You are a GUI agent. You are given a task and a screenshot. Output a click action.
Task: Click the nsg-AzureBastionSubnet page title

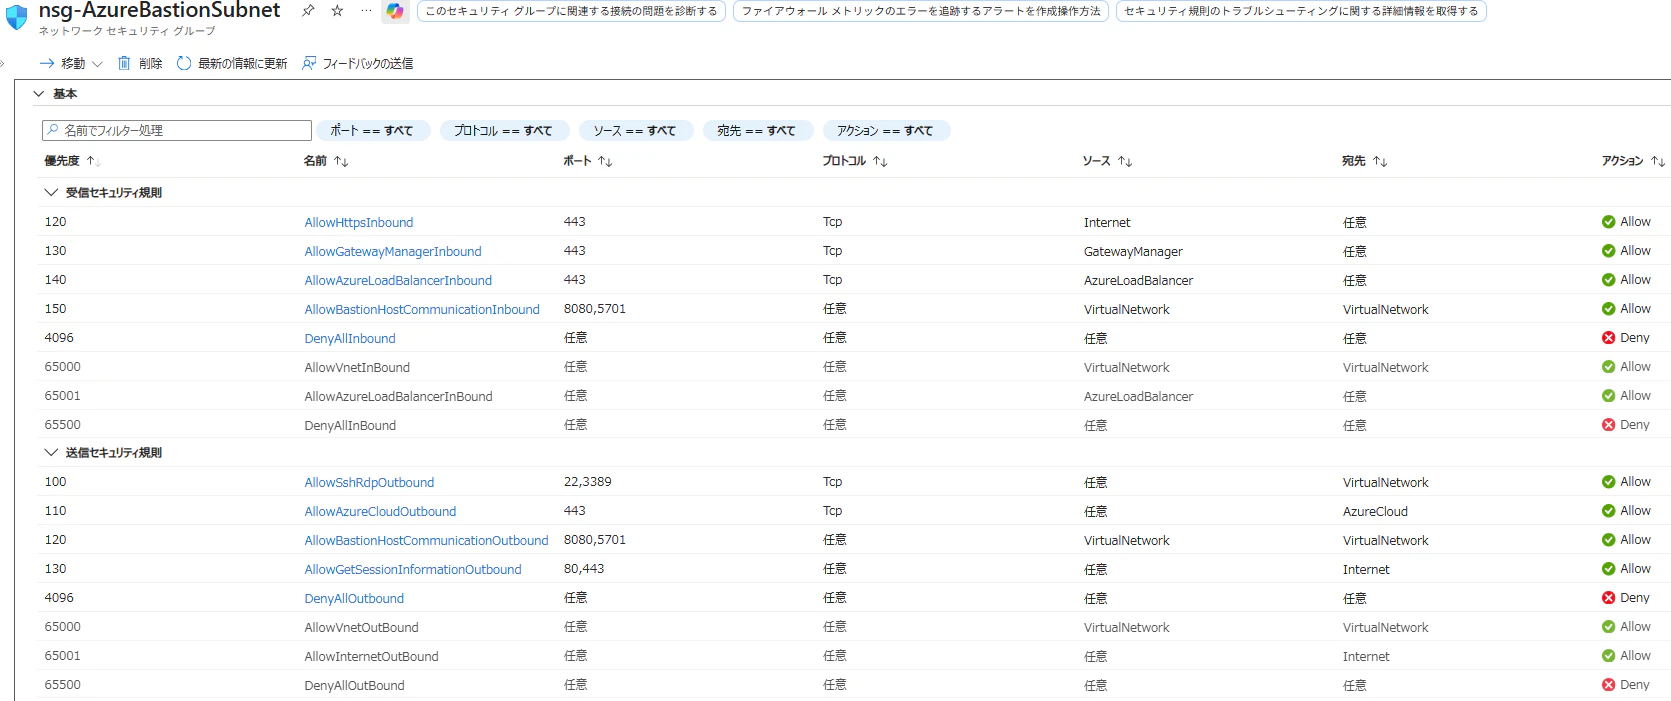pyautogui.click(x=159, y=11)
